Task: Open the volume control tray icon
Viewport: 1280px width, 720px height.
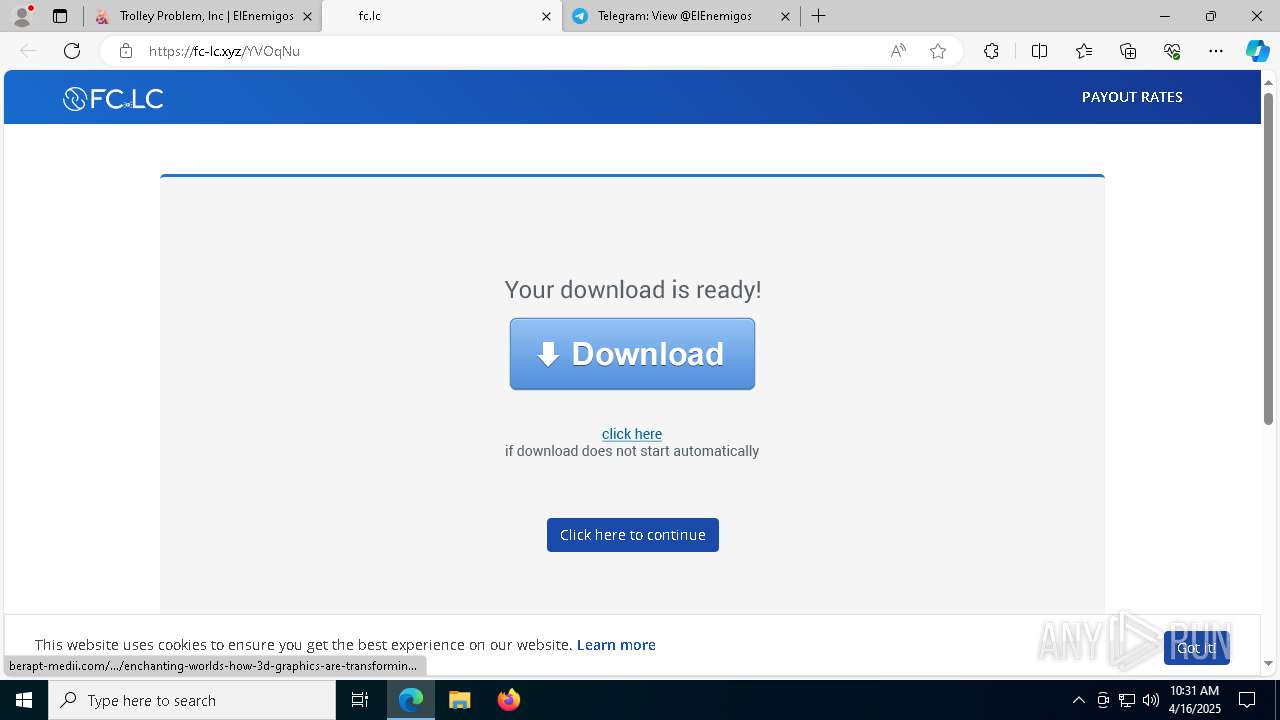Action: pyautogui.click(x=1151, y=700)
